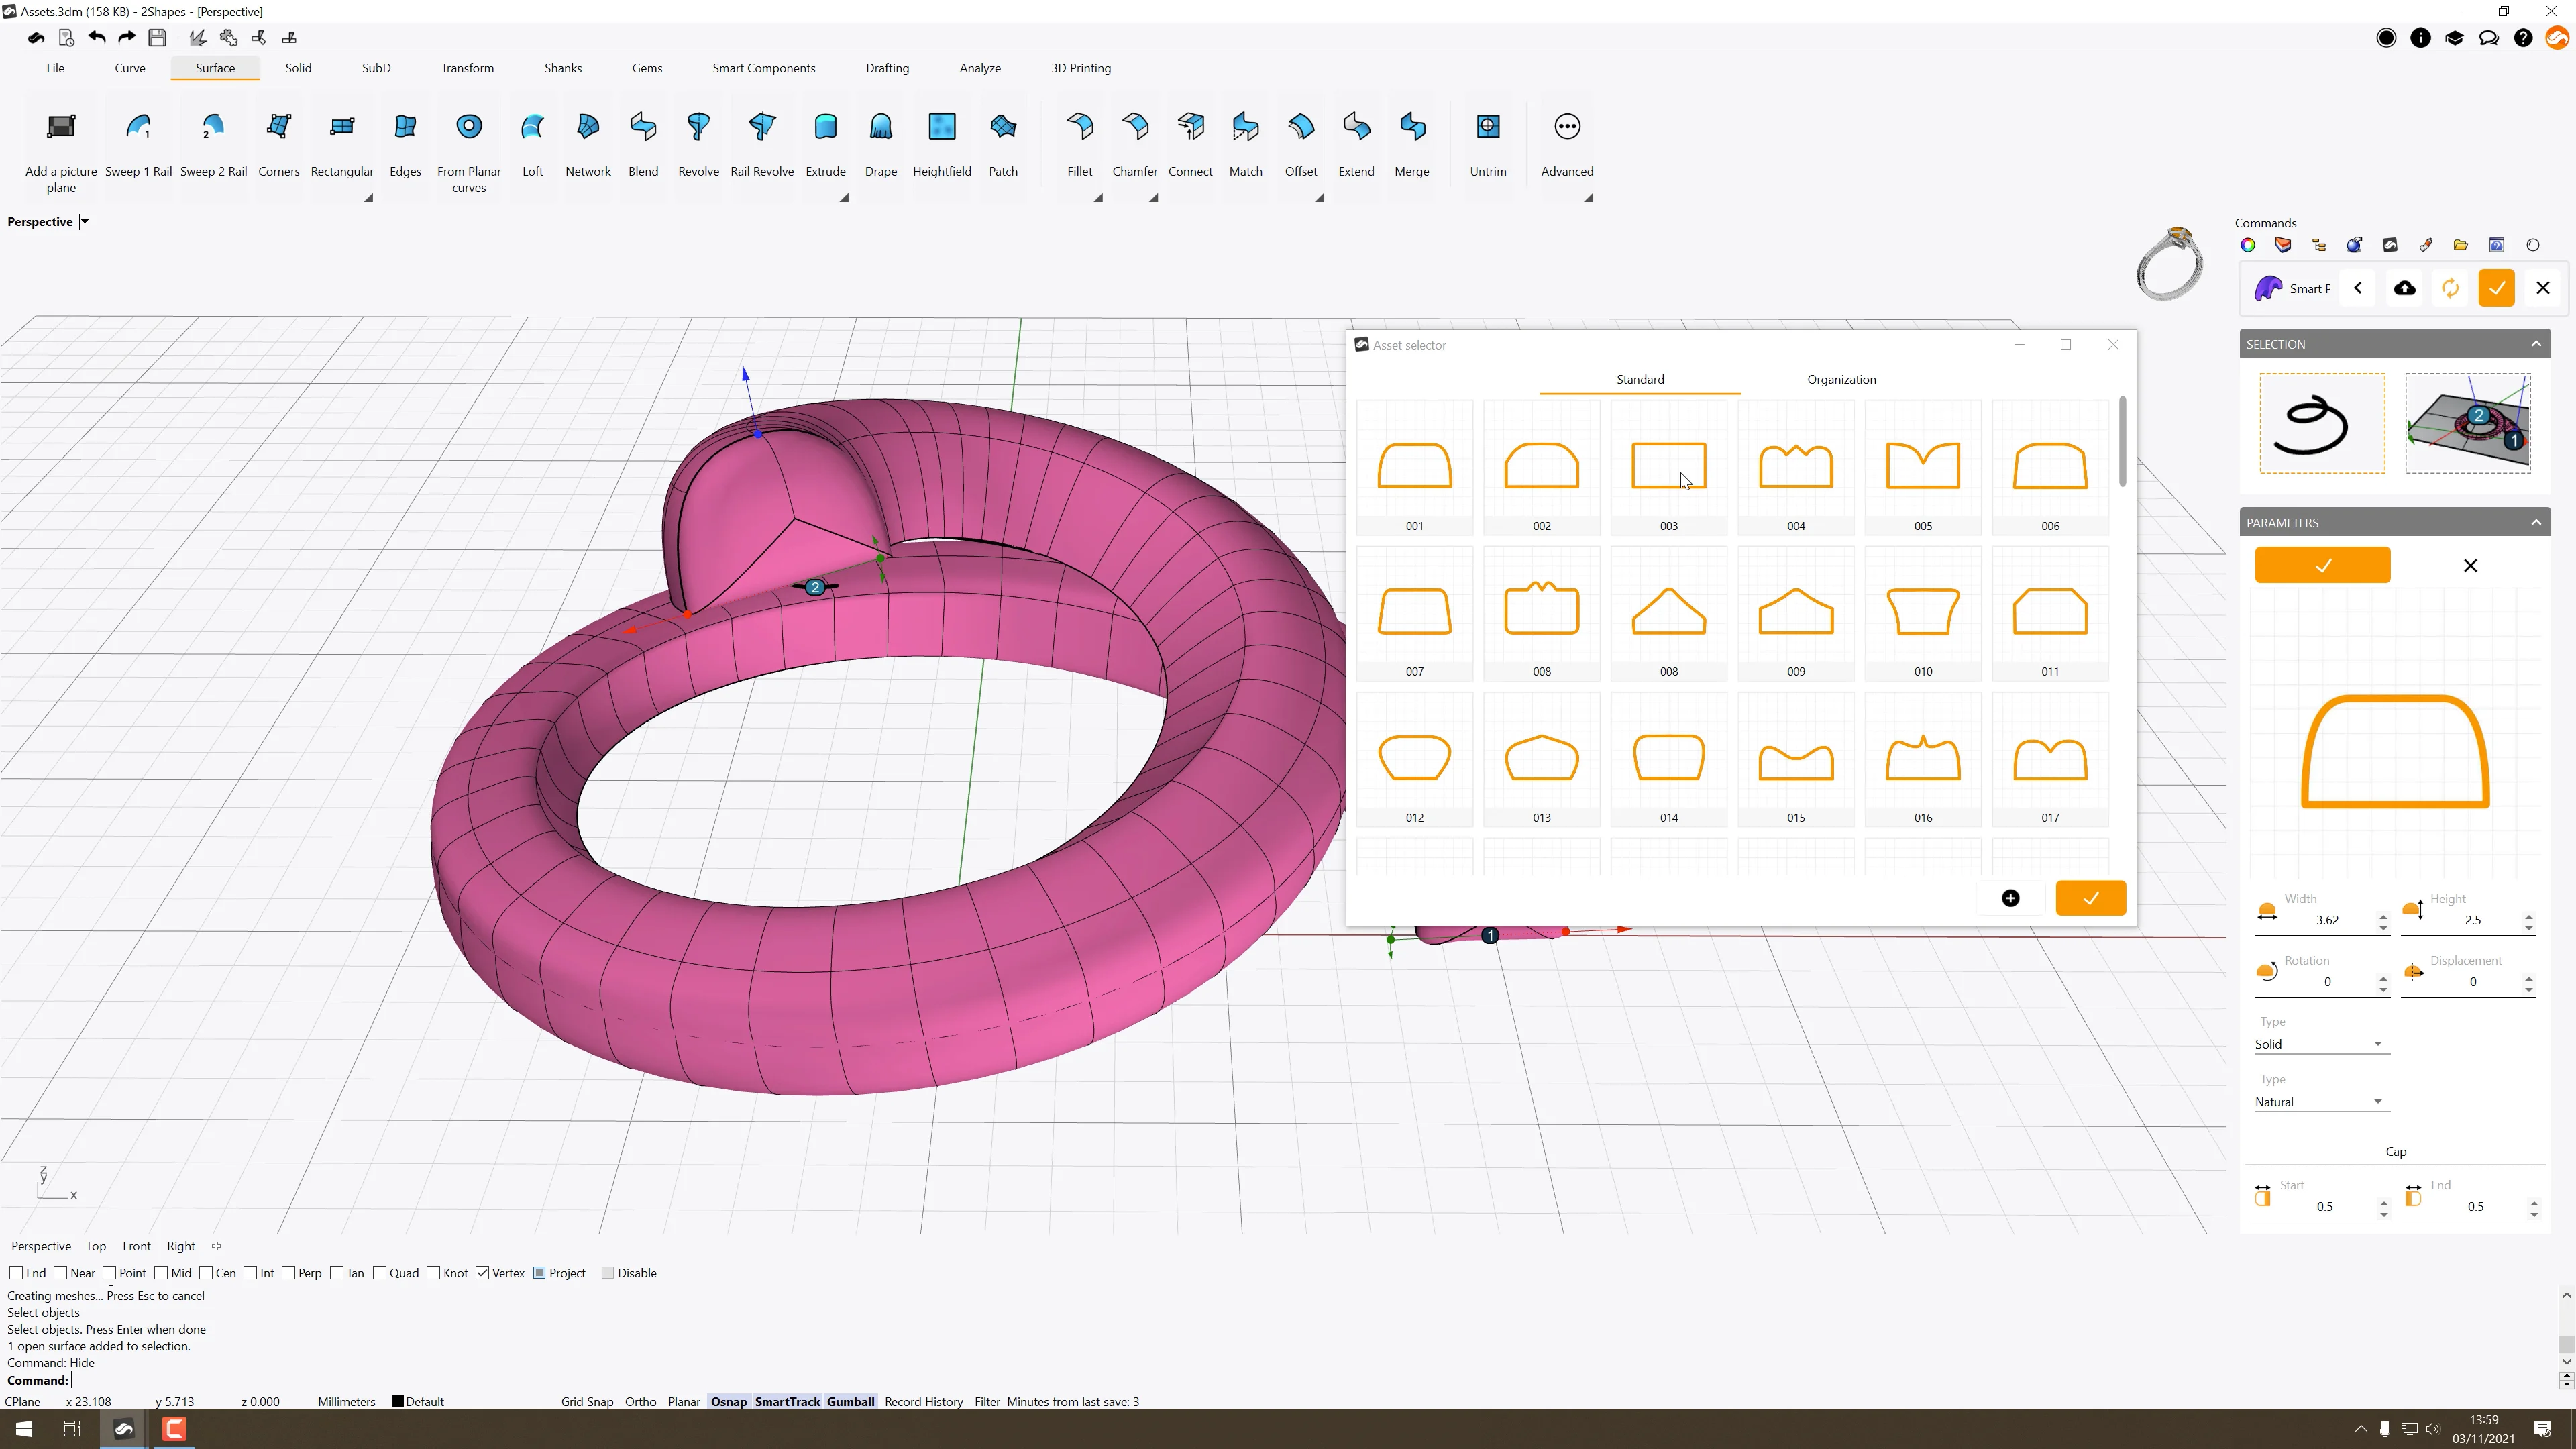Open the Perspective viewport dropdown arrow
The image size is (2576, 1449).
click(x=85, y=222)
